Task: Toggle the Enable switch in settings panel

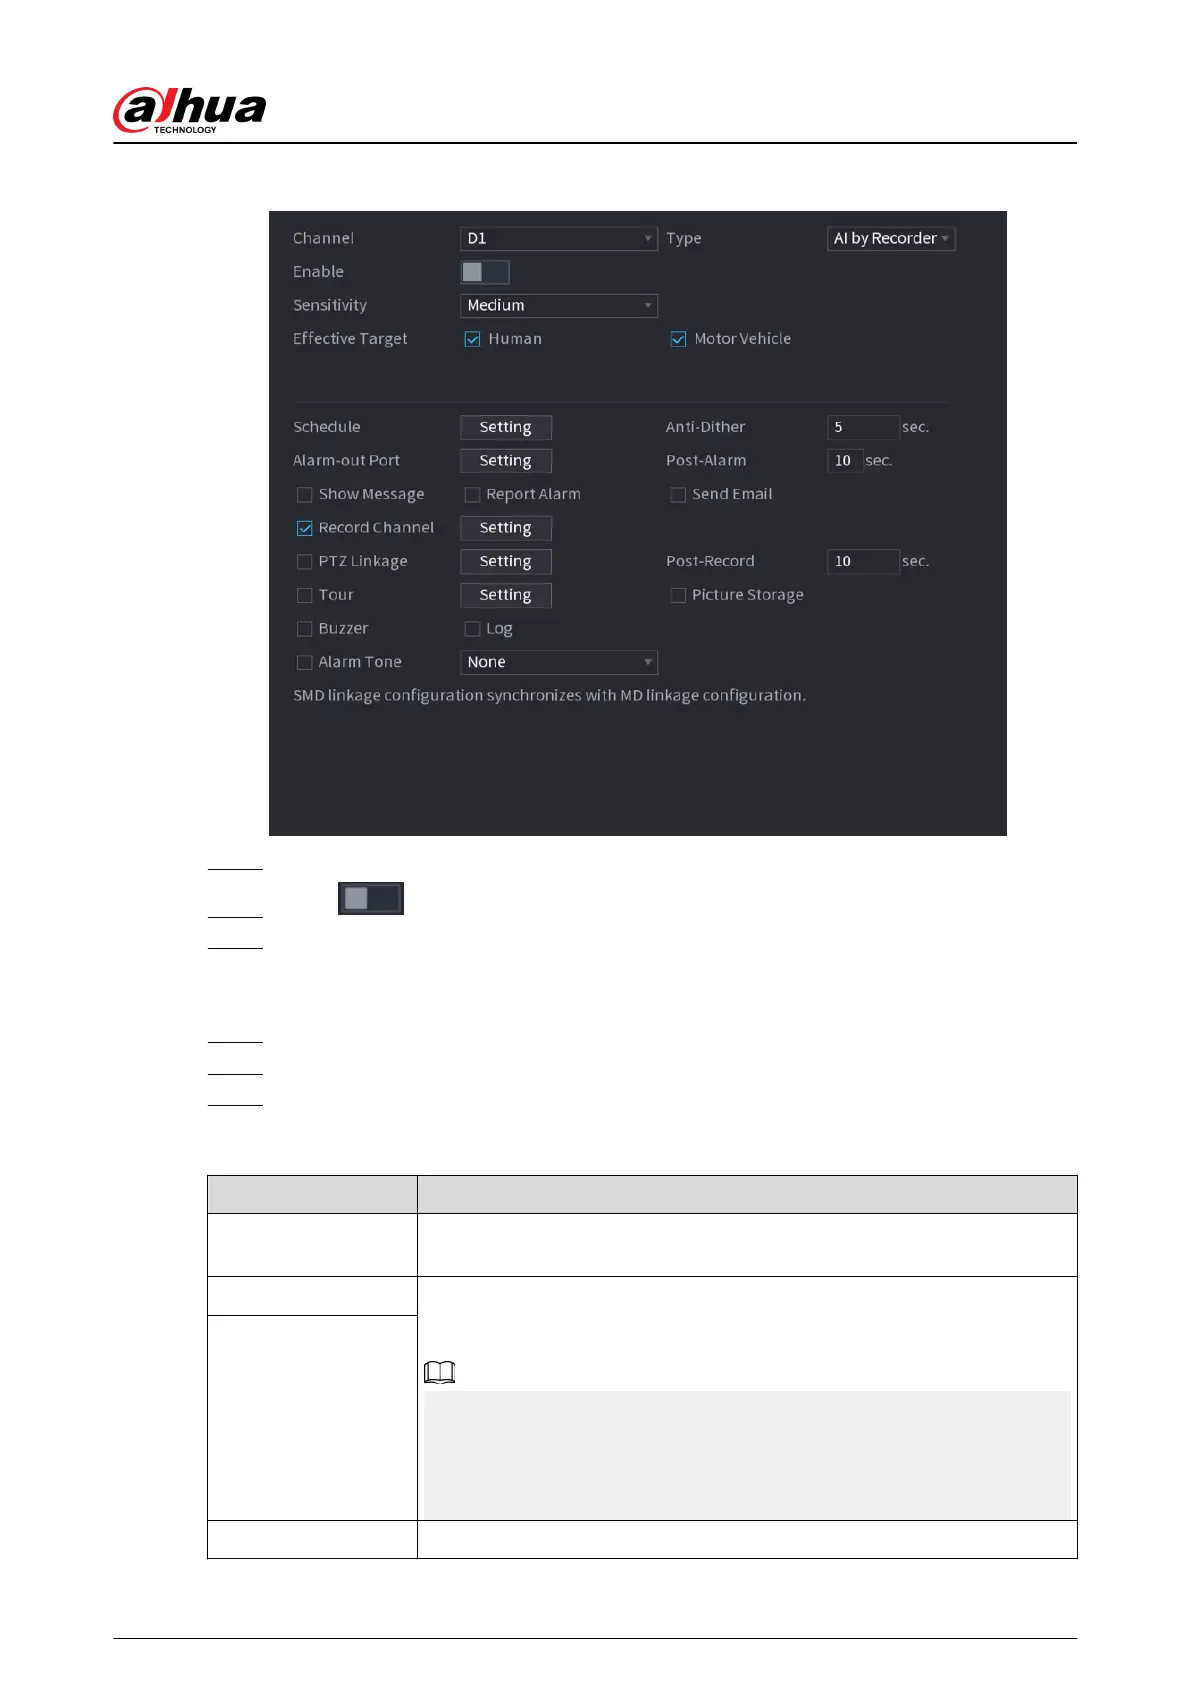Action: (485, 272)
